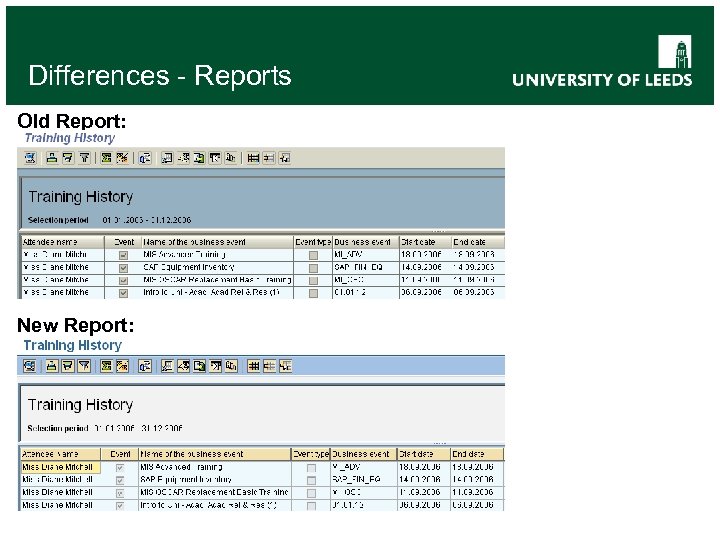Select highlighted 'Miss Diane Mitchell' cell in New Report
Image resolution: width=720 pixels, height=540 pixels.
(x=60, y=467)
